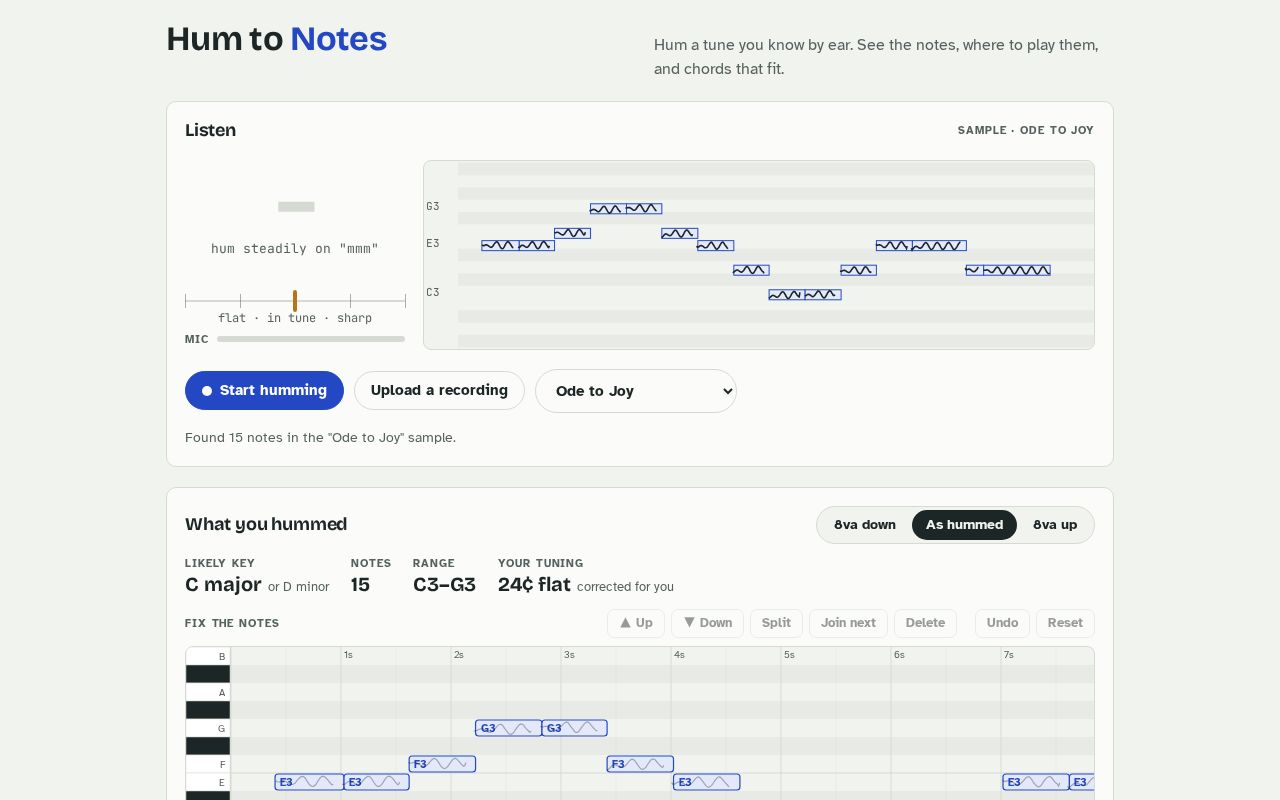
Task: Click the E piano key
Action: point(208,782)
